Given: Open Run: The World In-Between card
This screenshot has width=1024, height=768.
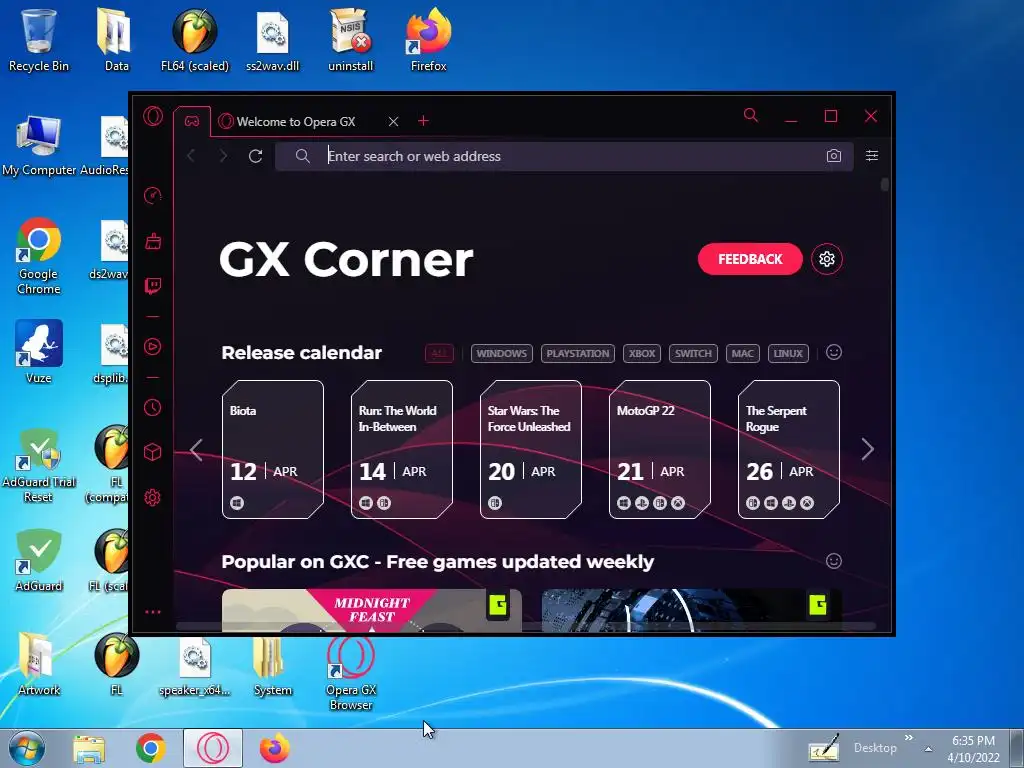Looking at the screenshot, I should (x=402, y=449).
